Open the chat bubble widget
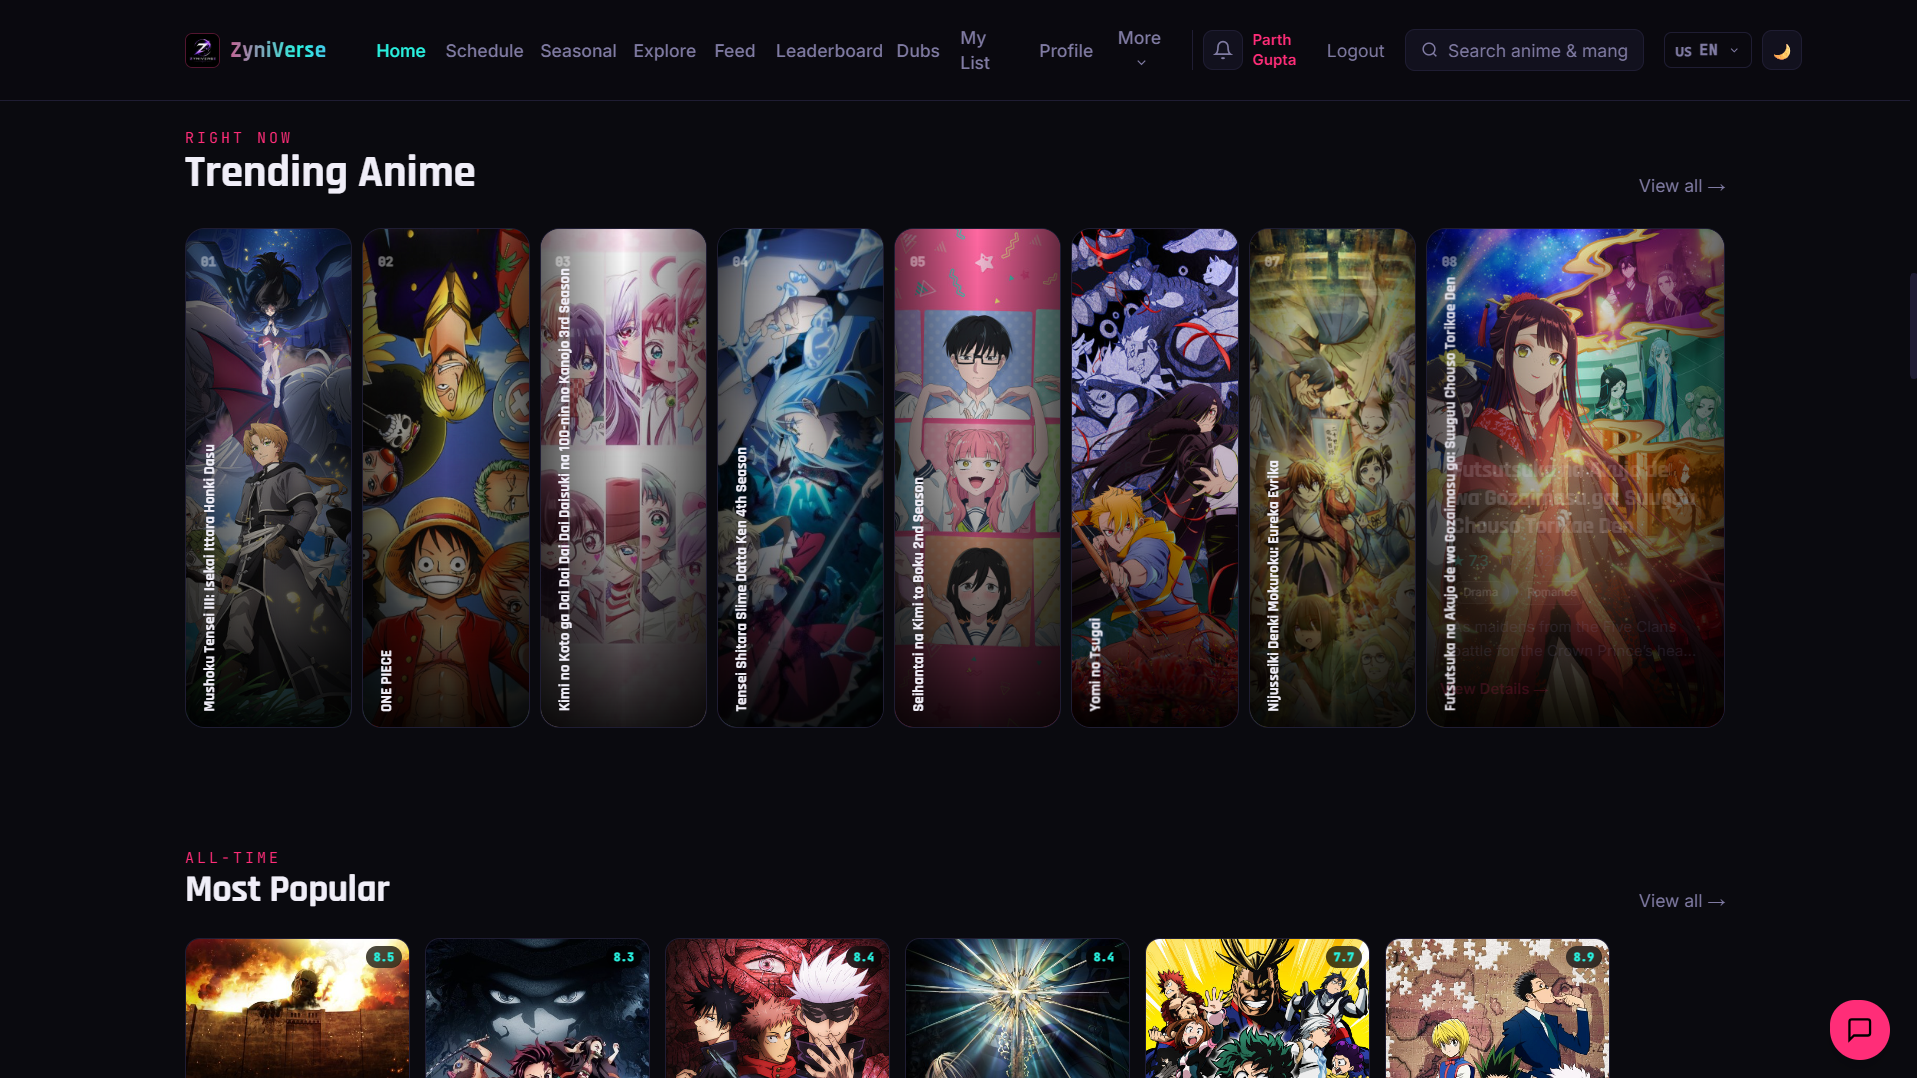1917x1078 pixels. coord(1859,1029)
